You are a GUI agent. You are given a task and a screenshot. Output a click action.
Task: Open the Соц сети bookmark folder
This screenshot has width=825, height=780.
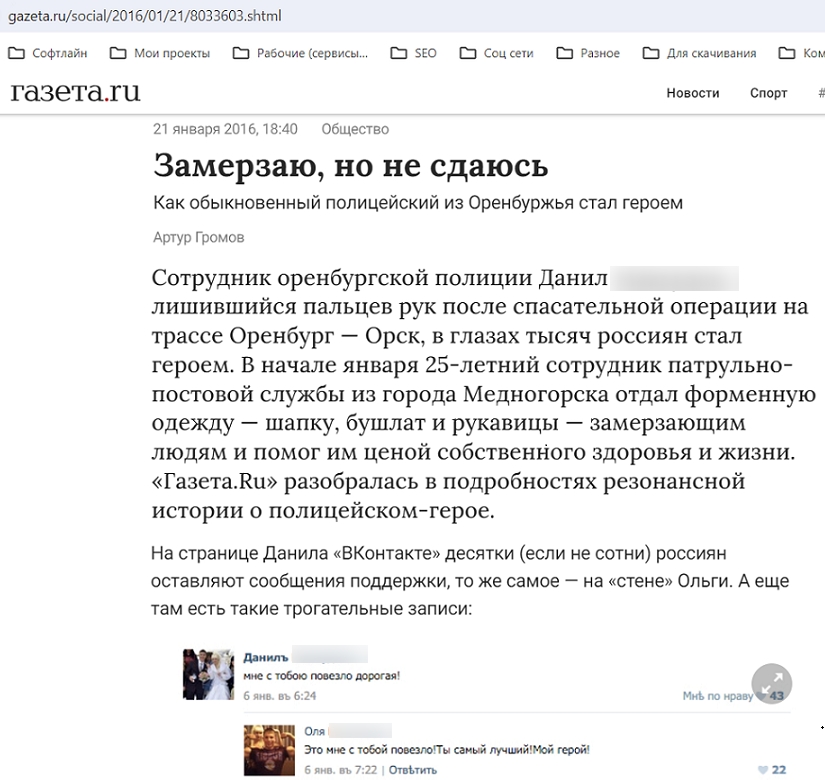coord(496,53)
